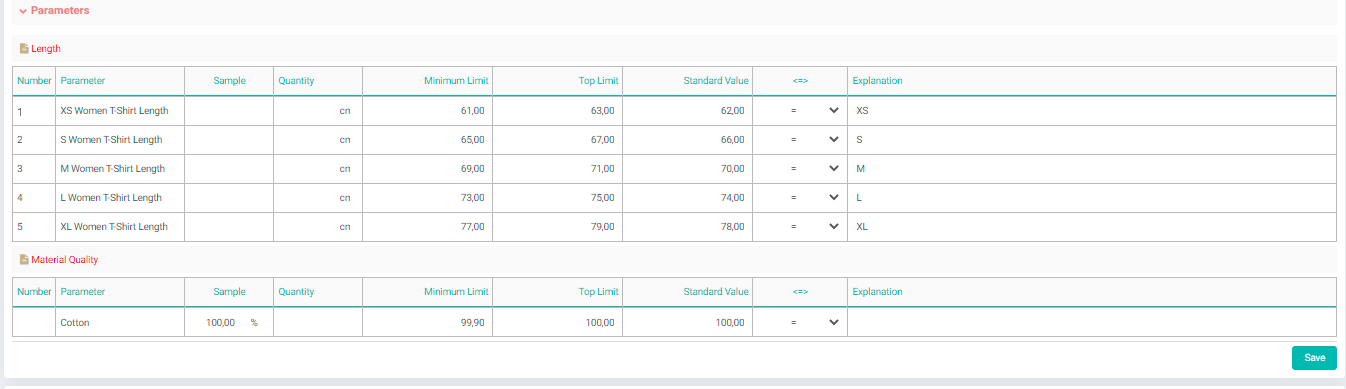Click the L row explanation field
This screenshot has width=1346, height=389.
1091,197
